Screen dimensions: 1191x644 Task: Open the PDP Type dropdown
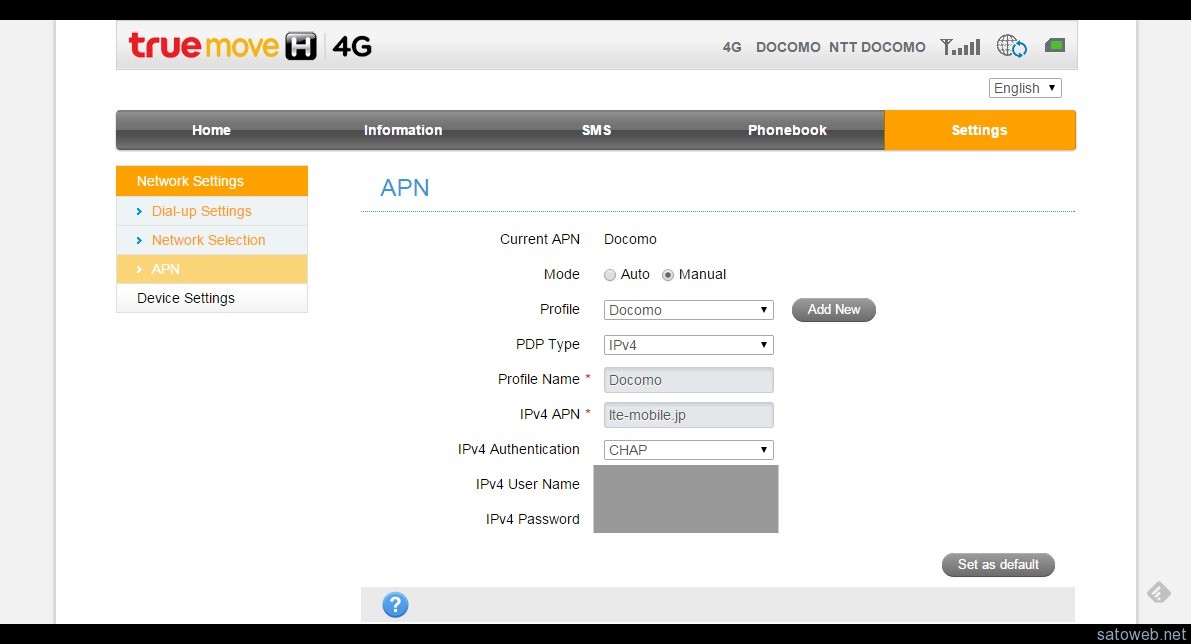(688, 344)
